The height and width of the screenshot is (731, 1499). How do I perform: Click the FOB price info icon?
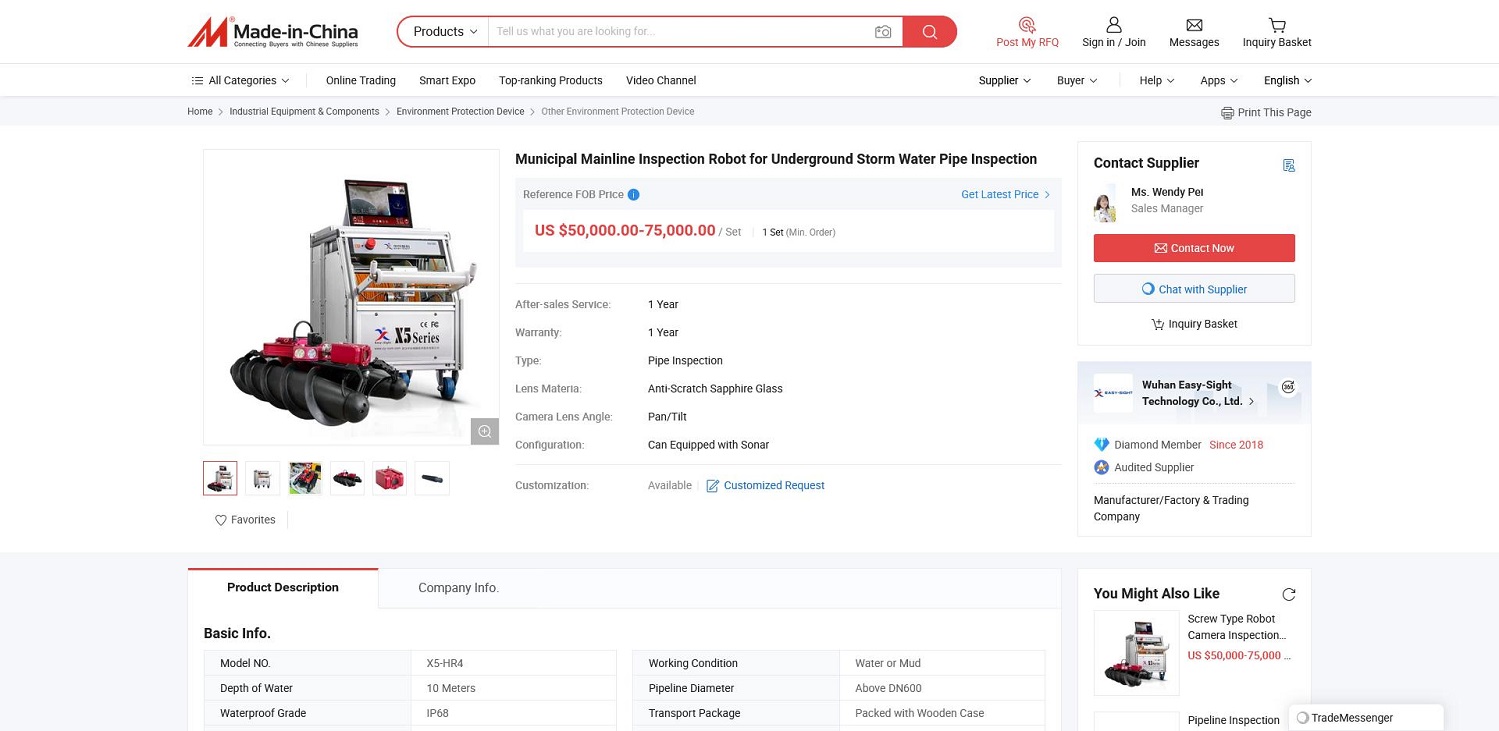pos(634,195)
